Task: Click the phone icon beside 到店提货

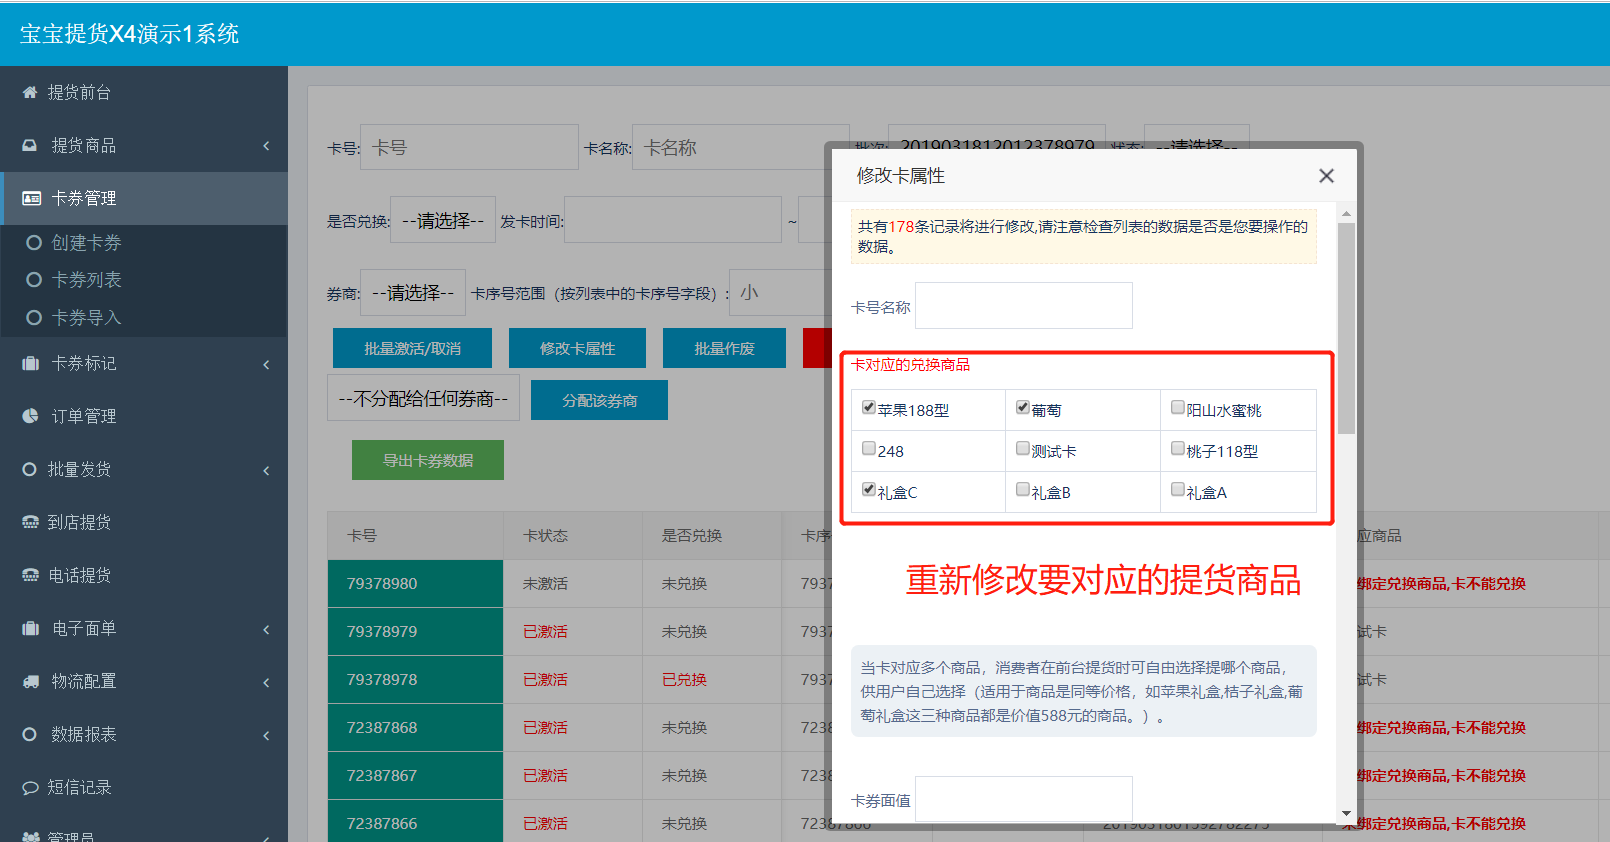Action: 30,523
